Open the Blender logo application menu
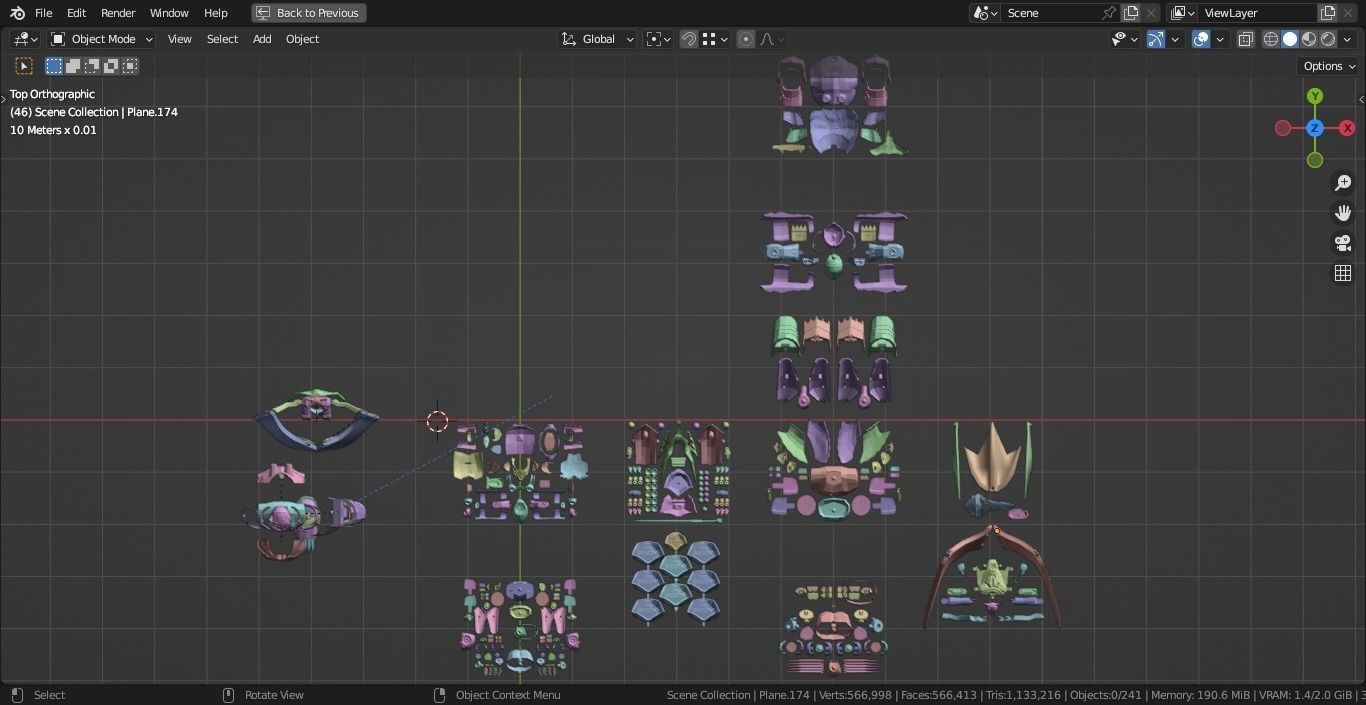Viewport: 1366px width, 705px height. pyautogui.click(x=17, y=13)
